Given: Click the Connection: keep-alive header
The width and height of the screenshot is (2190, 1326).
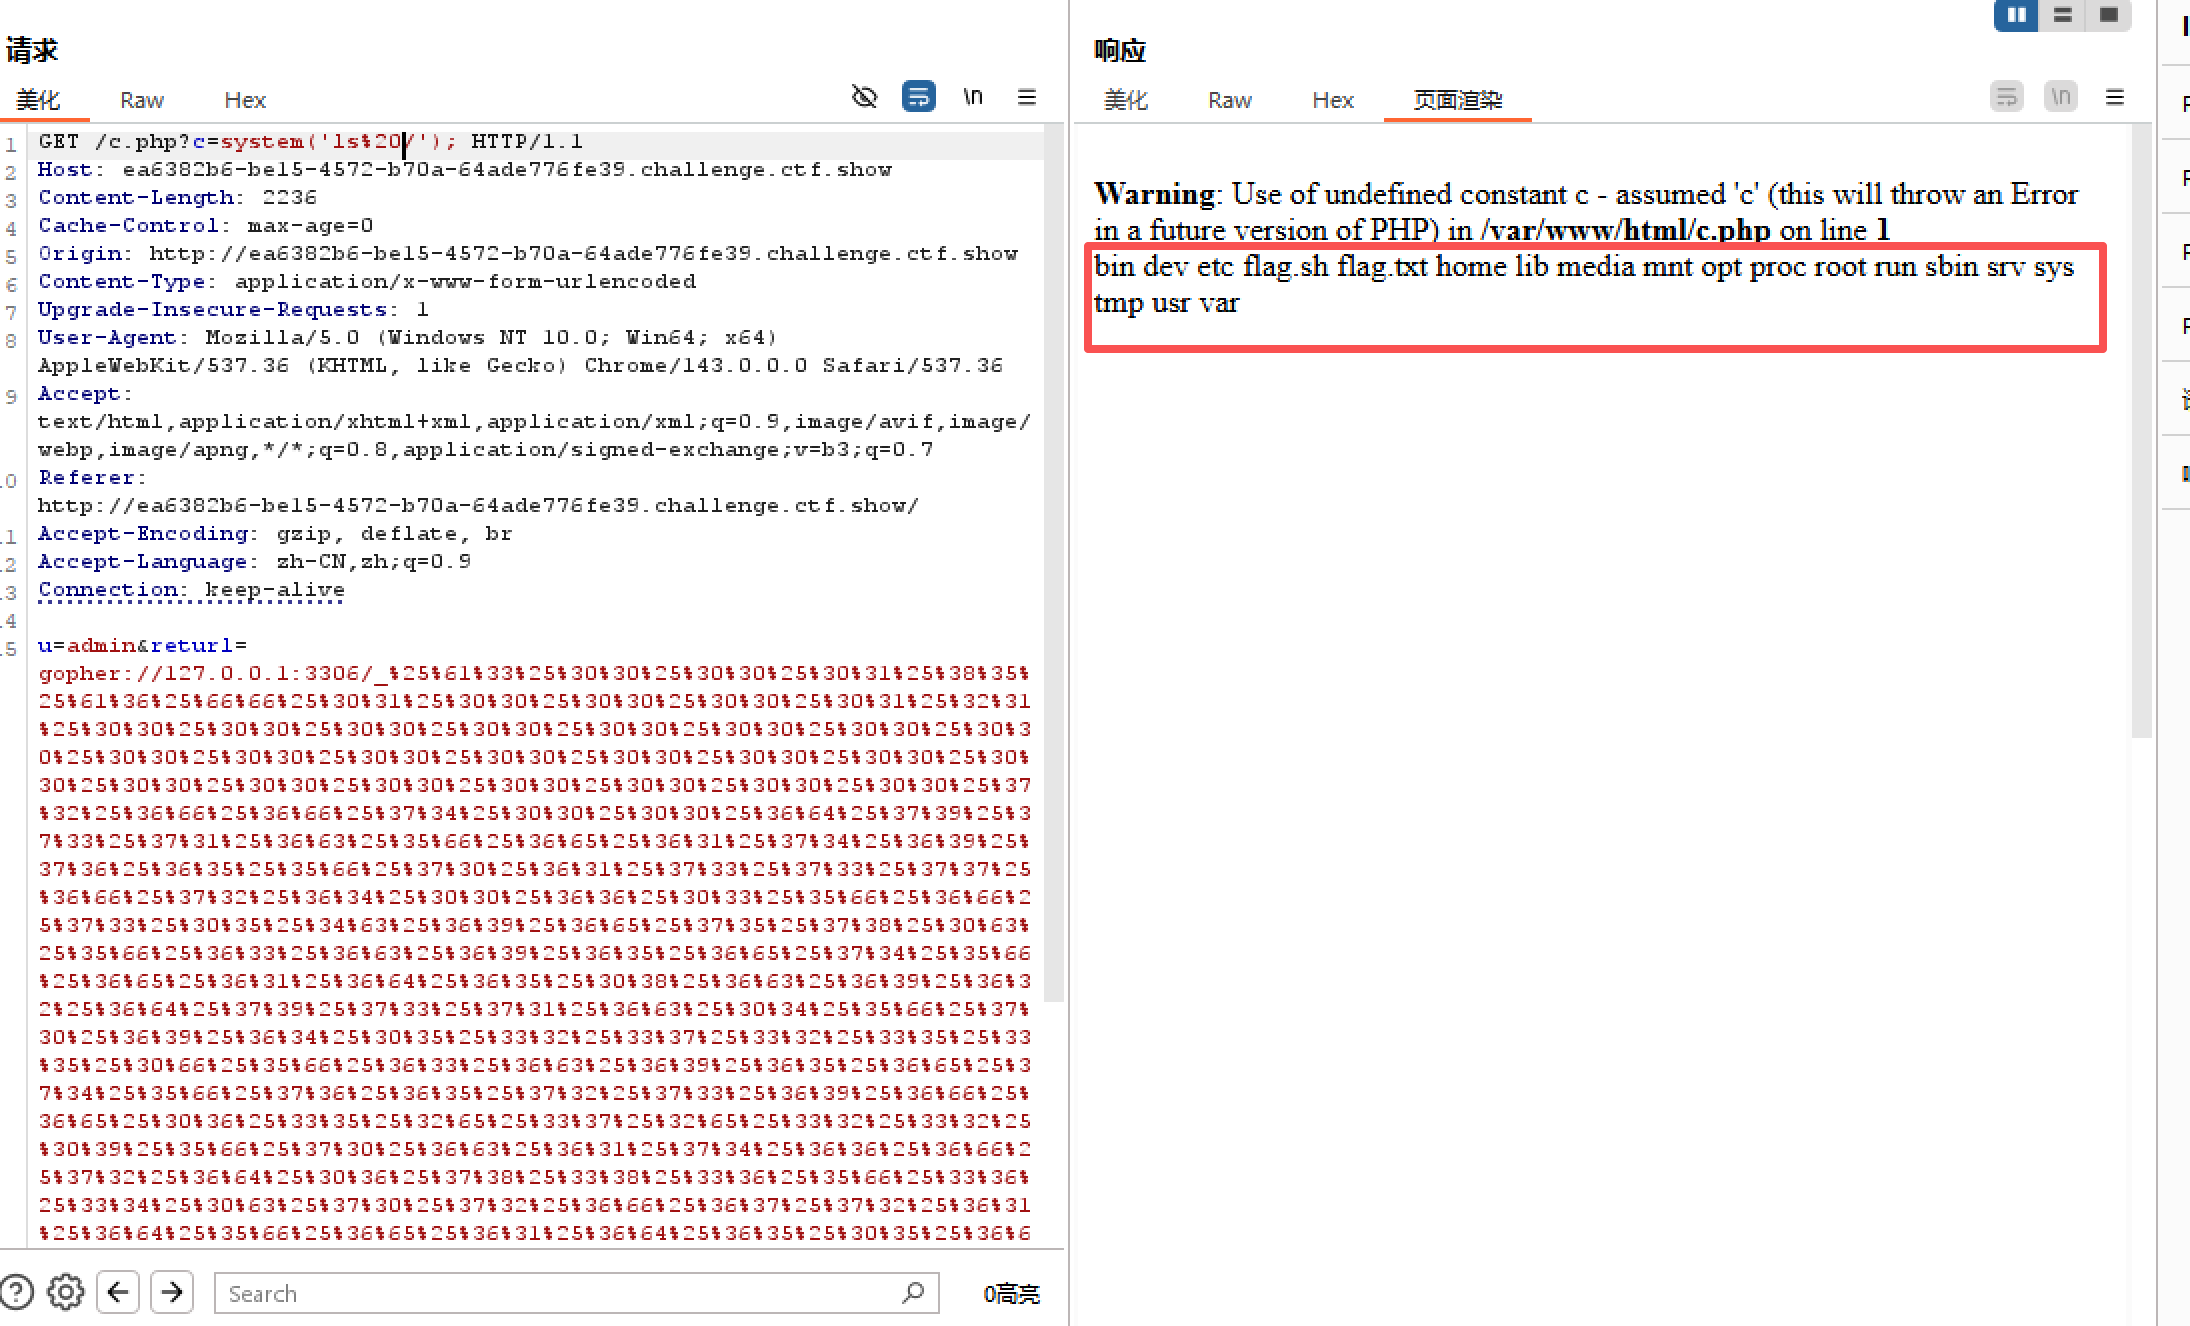Looking at the screenshot, I should pos(191,590).
